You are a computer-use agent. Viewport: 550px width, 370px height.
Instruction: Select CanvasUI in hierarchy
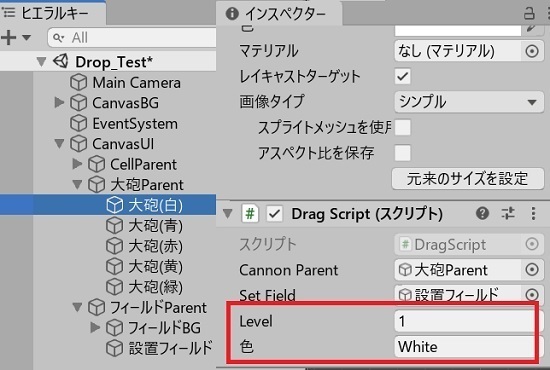pyautogui.click(x=123, y=144)
